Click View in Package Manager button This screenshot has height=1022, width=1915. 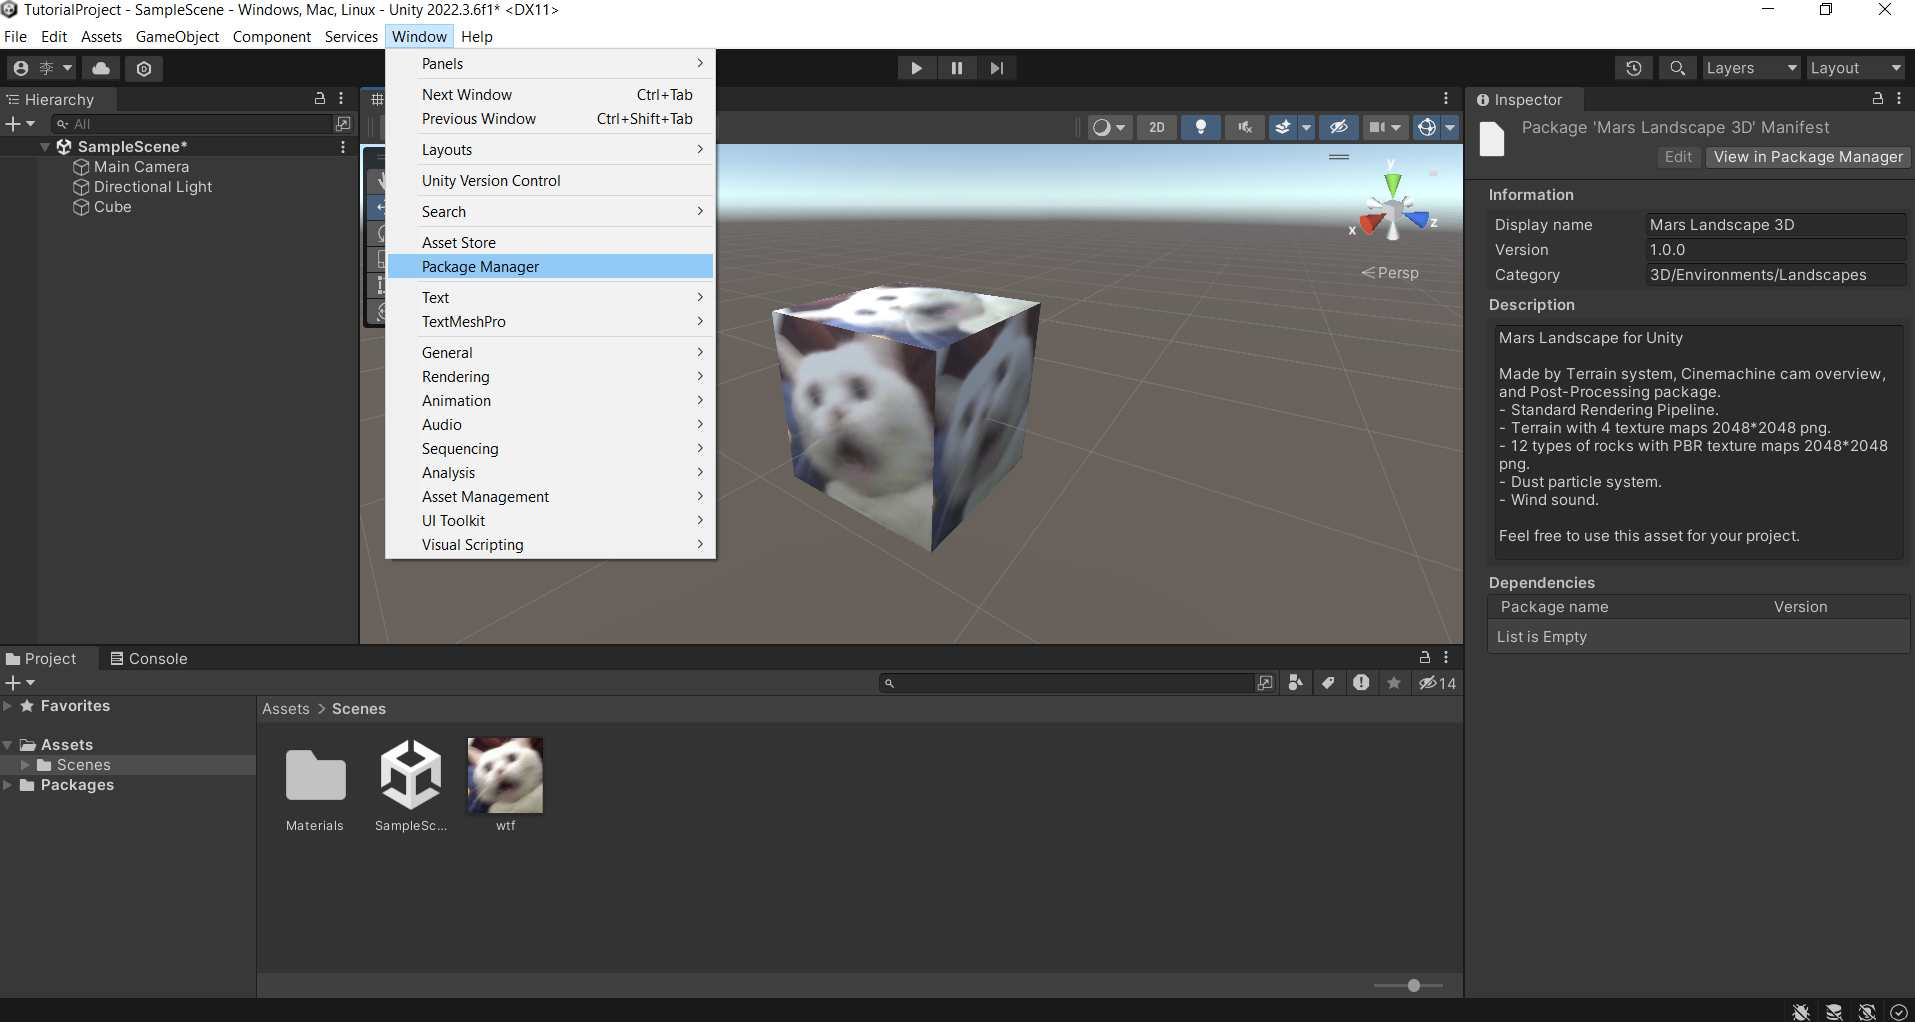point(1807,157)
